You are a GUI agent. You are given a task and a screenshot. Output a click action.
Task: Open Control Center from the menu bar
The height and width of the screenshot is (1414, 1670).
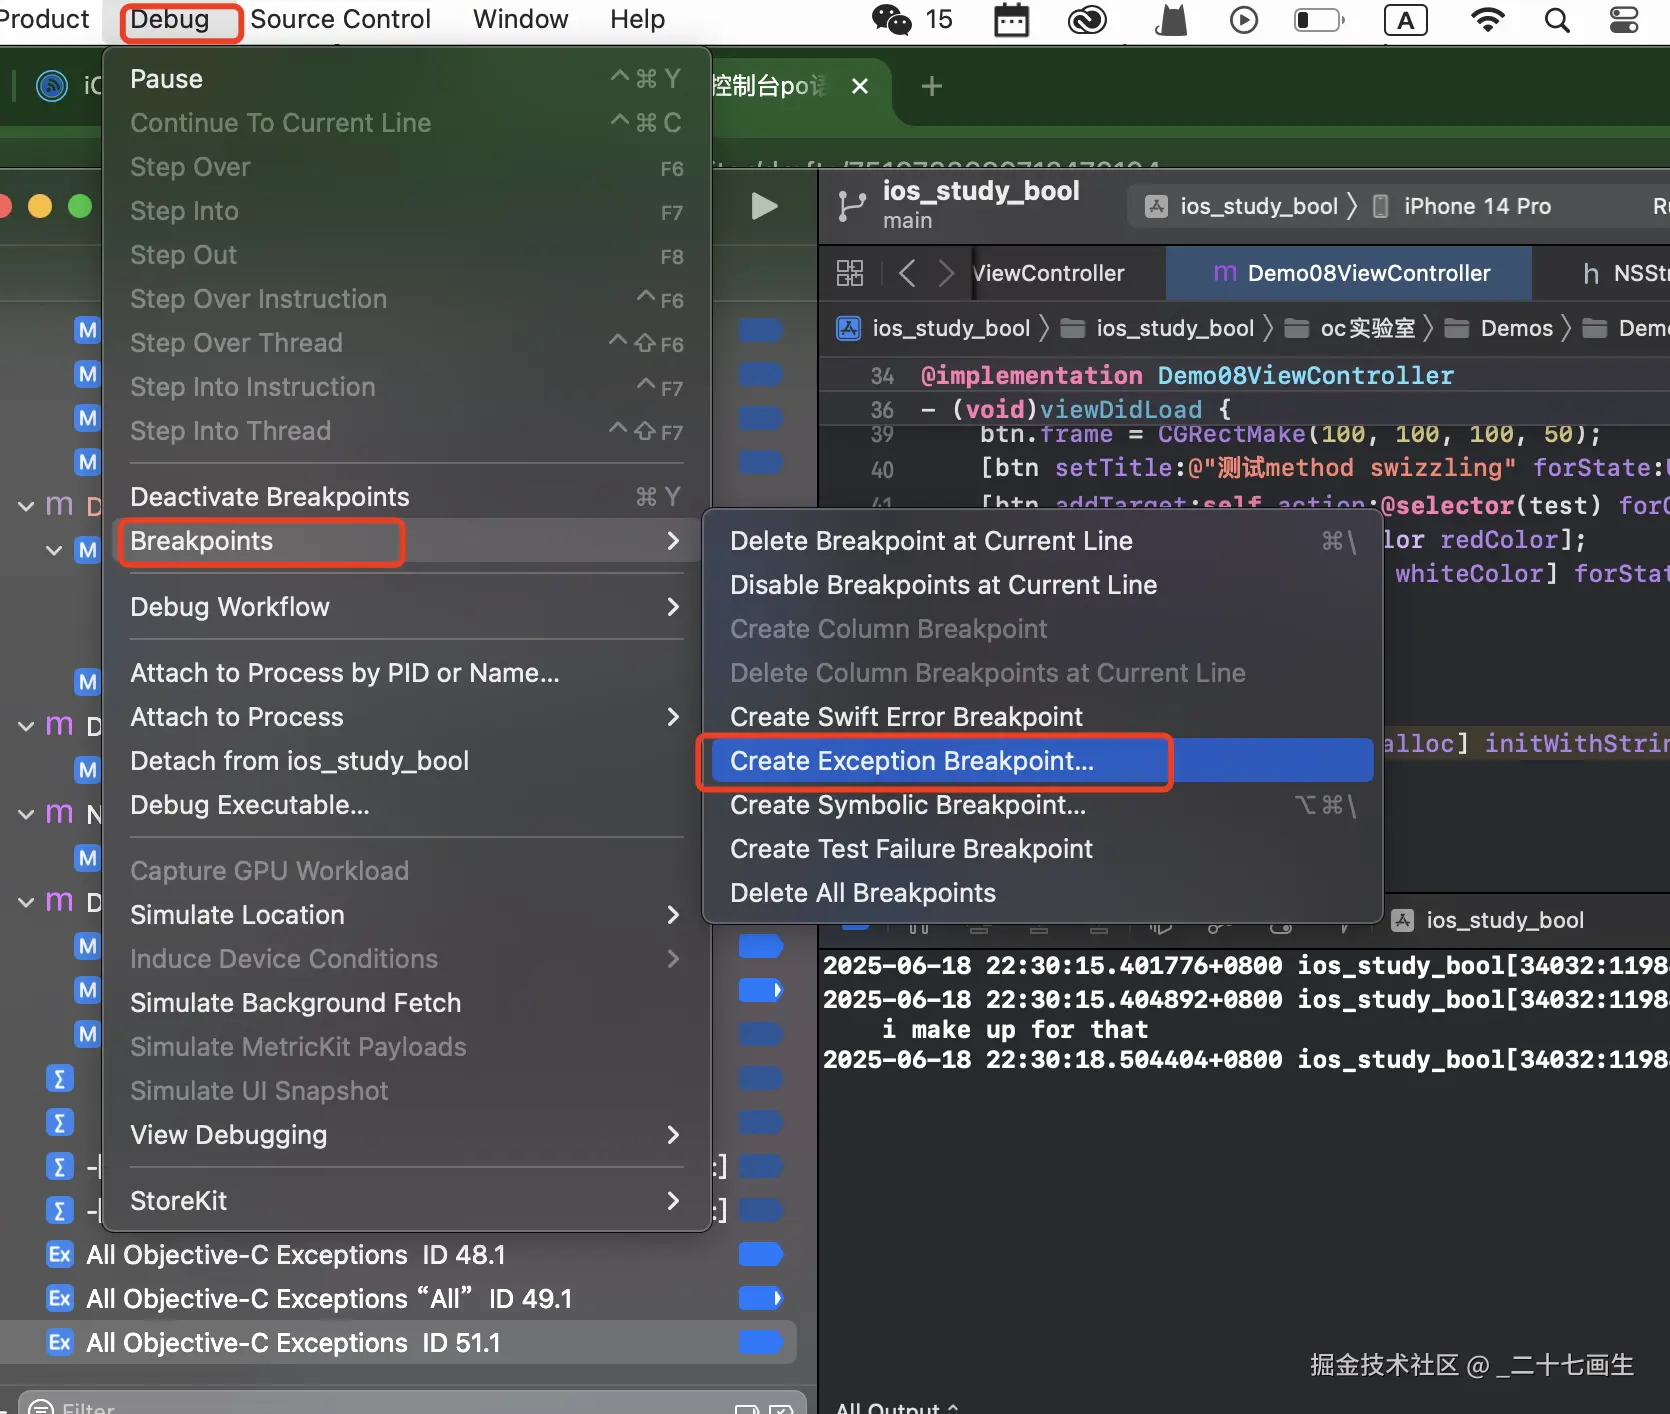[x=1625, y=20]
